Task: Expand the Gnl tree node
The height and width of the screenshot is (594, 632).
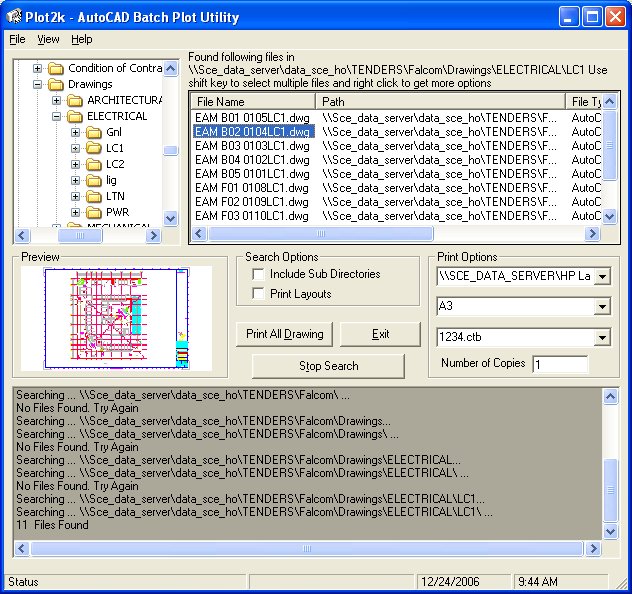Action: tap(75, 132)
